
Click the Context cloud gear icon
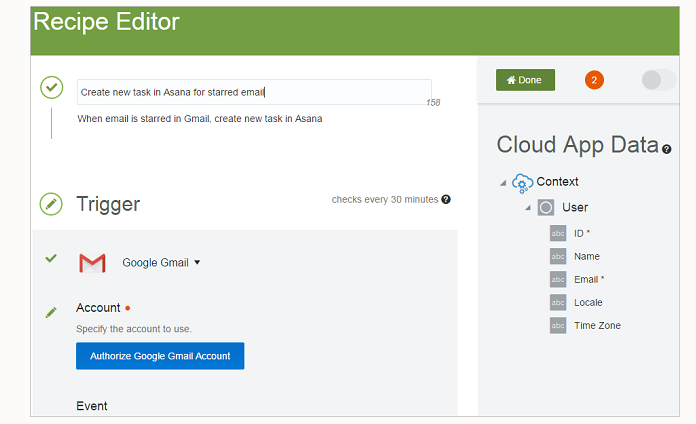click(522, 182)
